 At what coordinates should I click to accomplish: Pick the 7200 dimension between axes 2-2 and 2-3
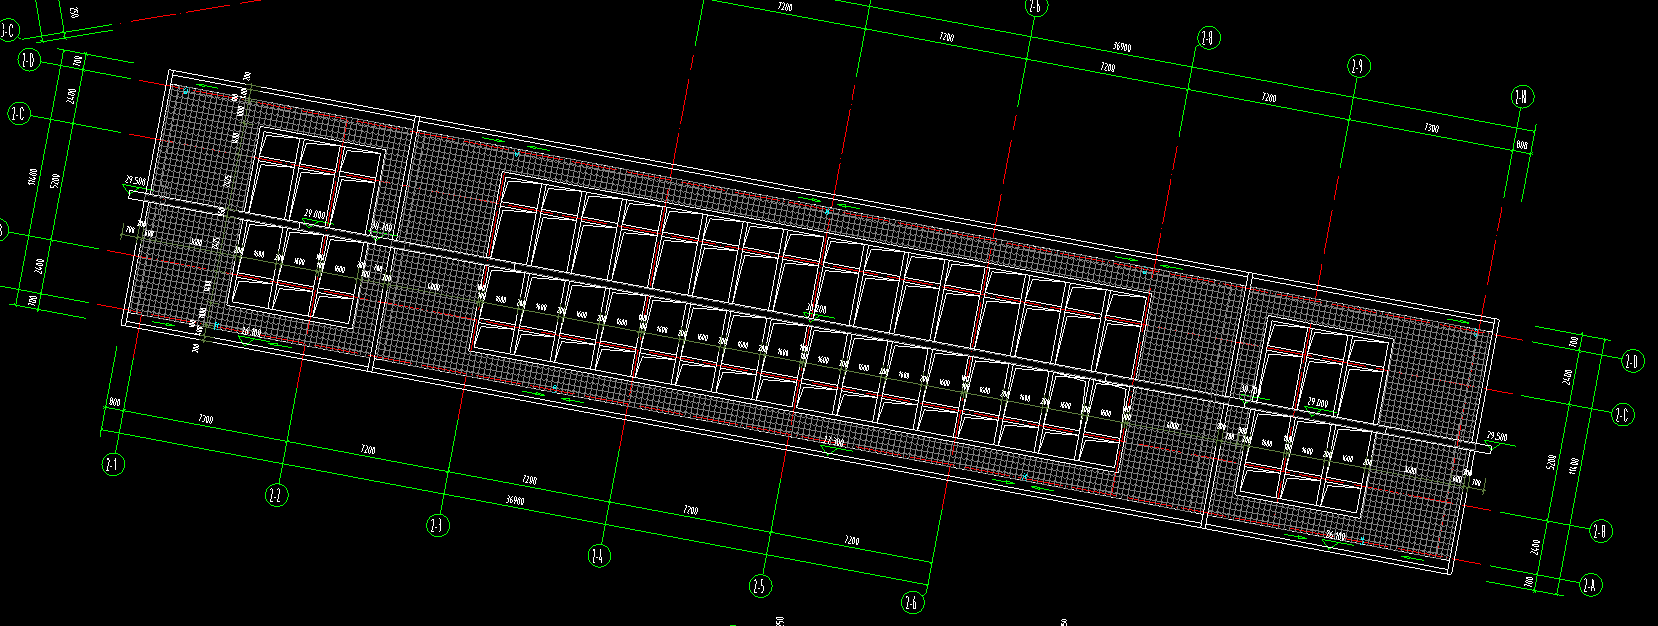pyautogui.click(x=367, y=450)
